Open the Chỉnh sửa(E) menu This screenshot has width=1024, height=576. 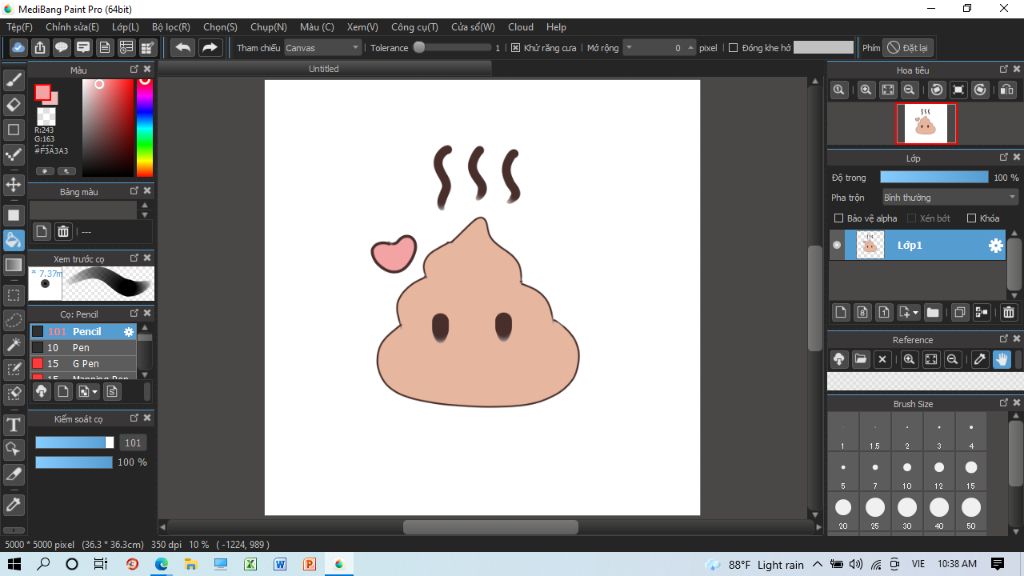[x=72, y=27]
